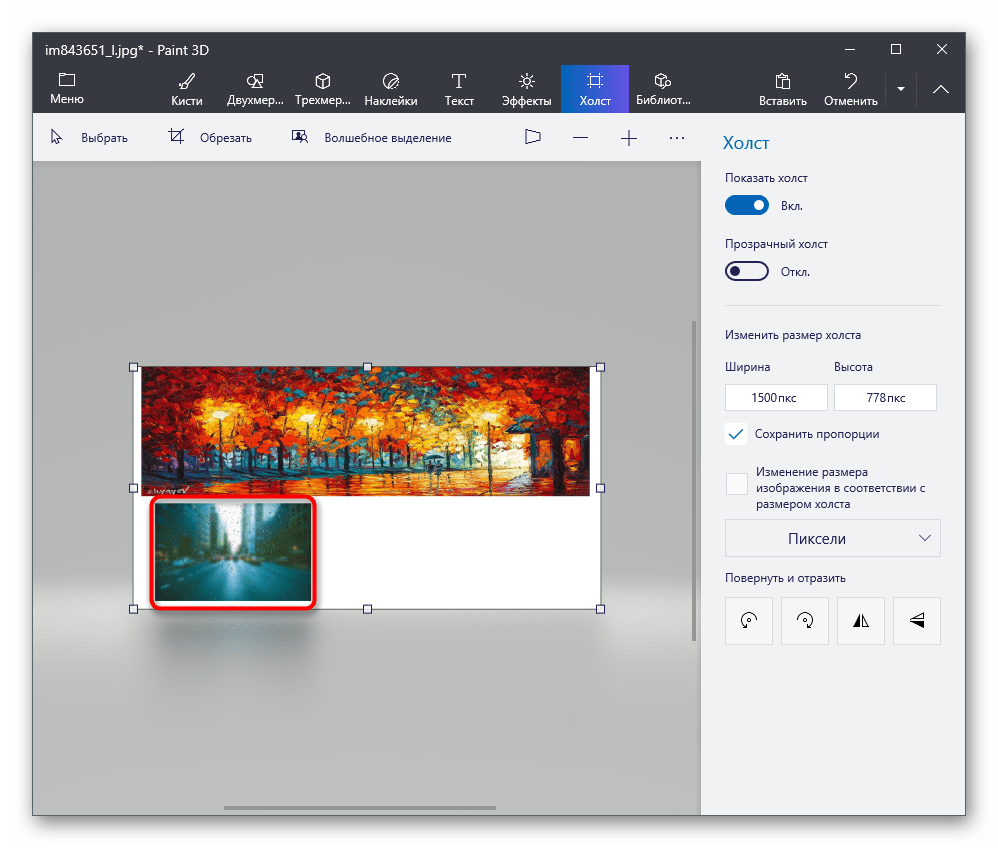Uncheck Lock aspect ratio (Сохранить пропорции)
Image resolution: width=998 pixels, height=848 pixels.
point(737,434)
